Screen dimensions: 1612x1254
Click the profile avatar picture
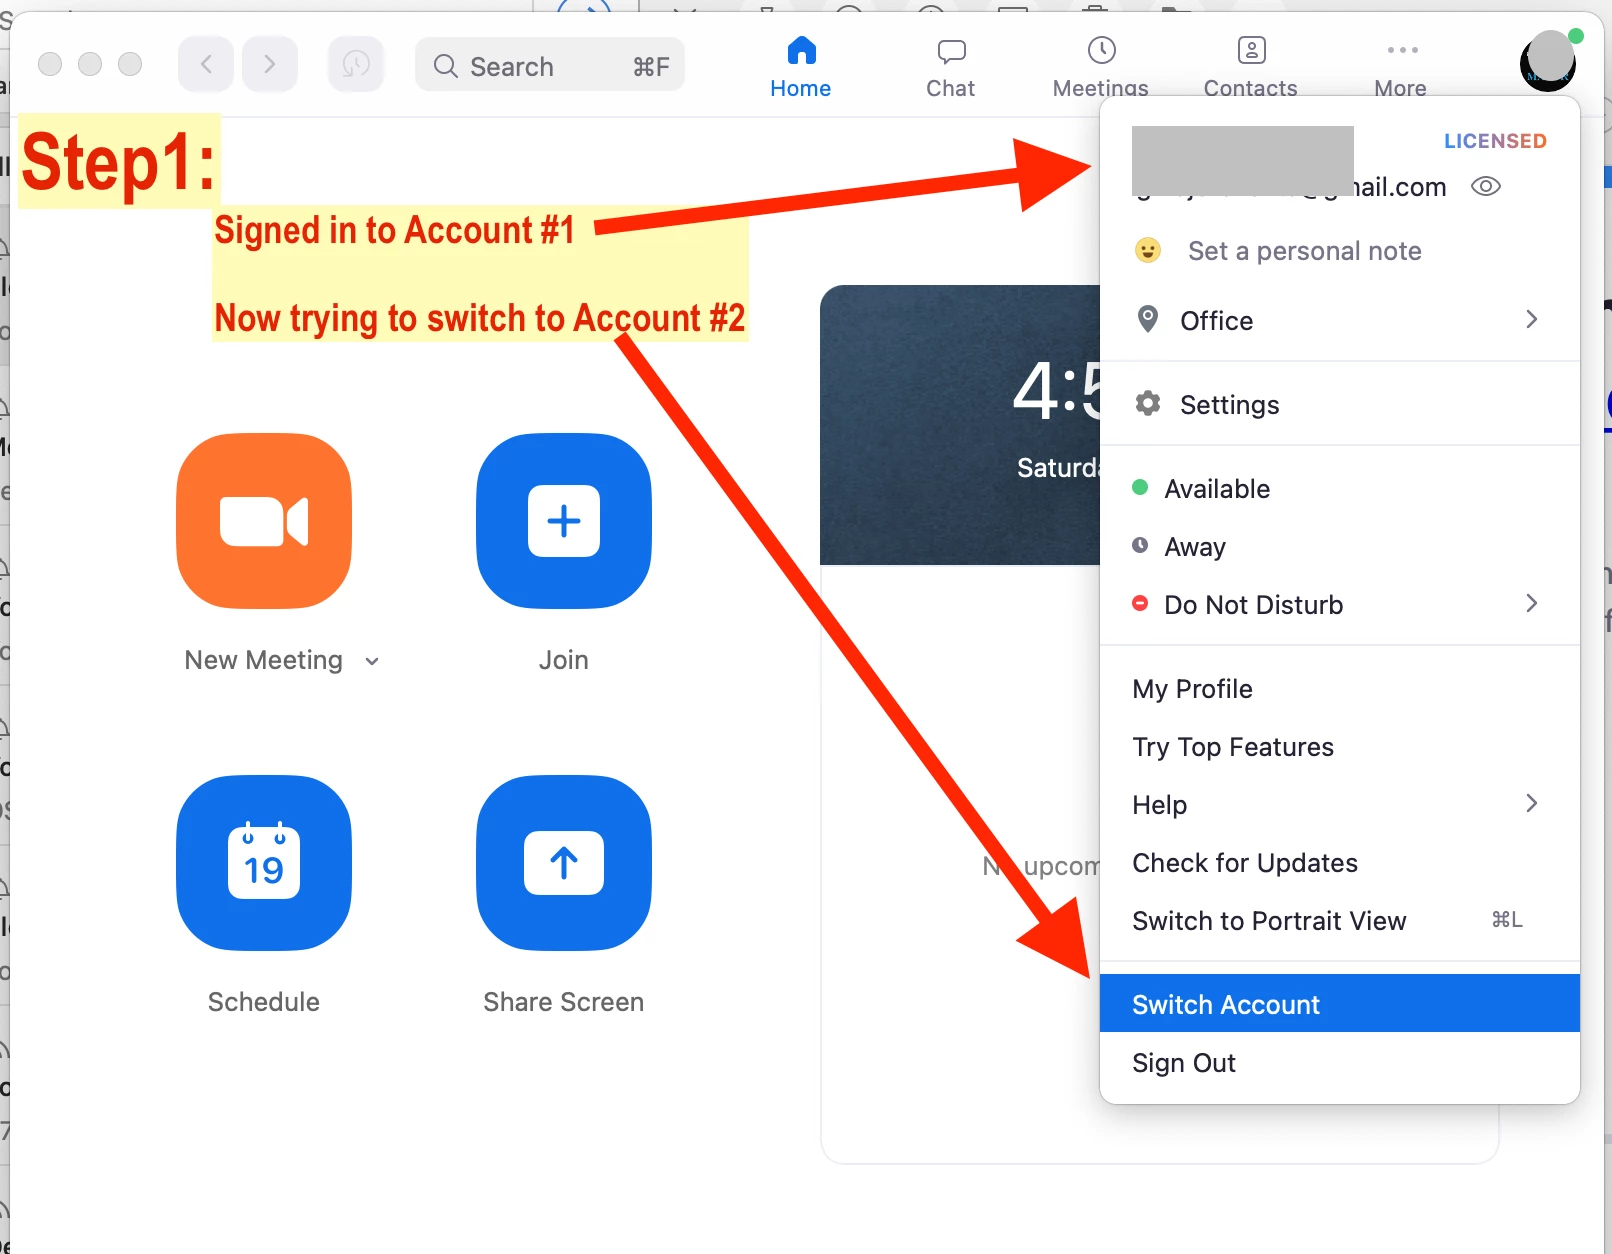tap(1549, 61)
